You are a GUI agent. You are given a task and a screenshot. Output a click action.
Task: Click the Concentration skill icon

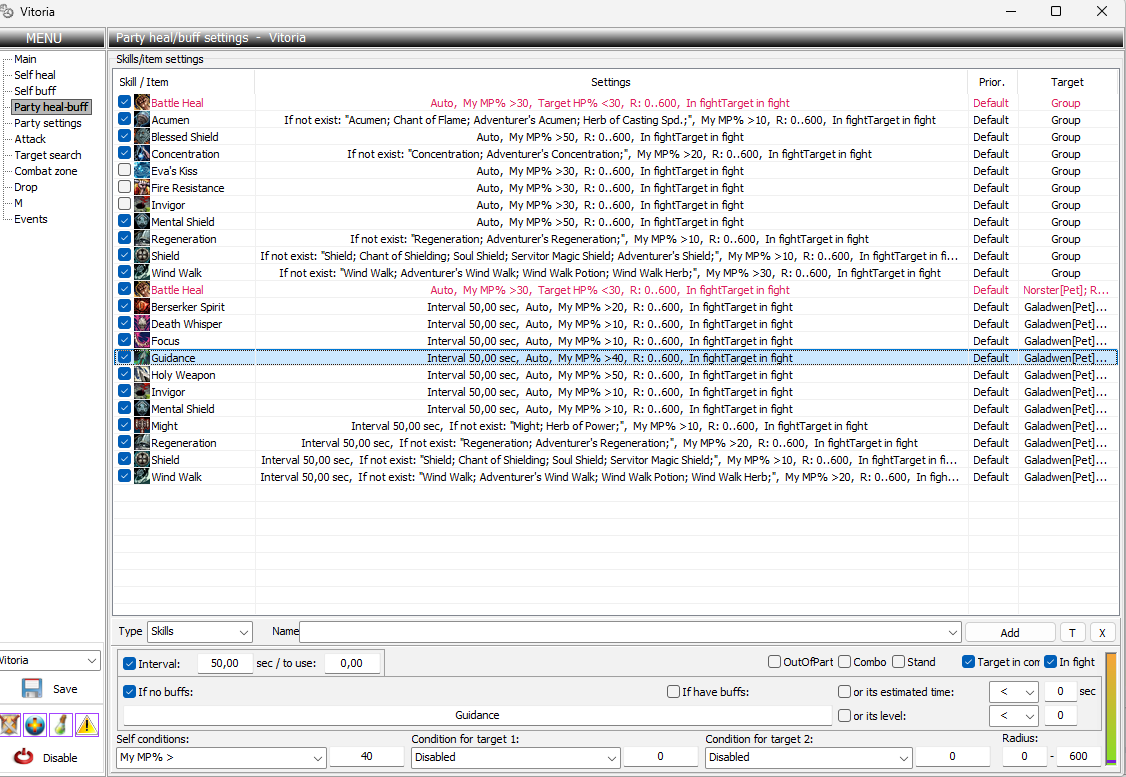pos(141,154)
